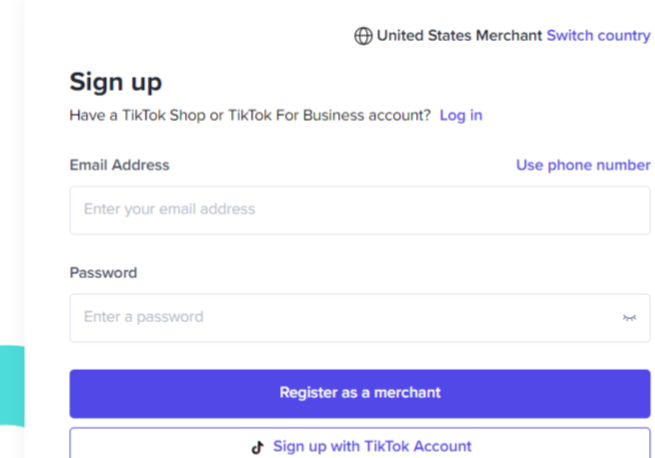The image size is (655, 458).
Task: Click the purple Register as a merchant label text
Action: [360, 393]
